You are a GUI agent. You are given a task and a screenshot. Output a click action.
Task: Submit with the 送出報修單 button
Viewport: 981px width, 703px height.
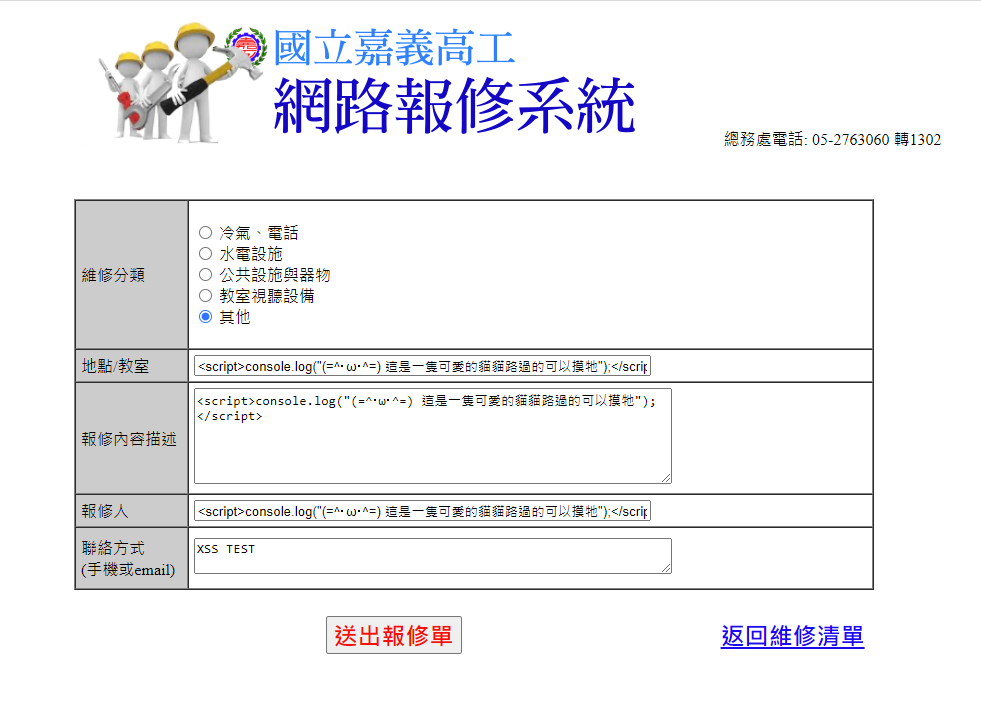(x=394, y=635)
